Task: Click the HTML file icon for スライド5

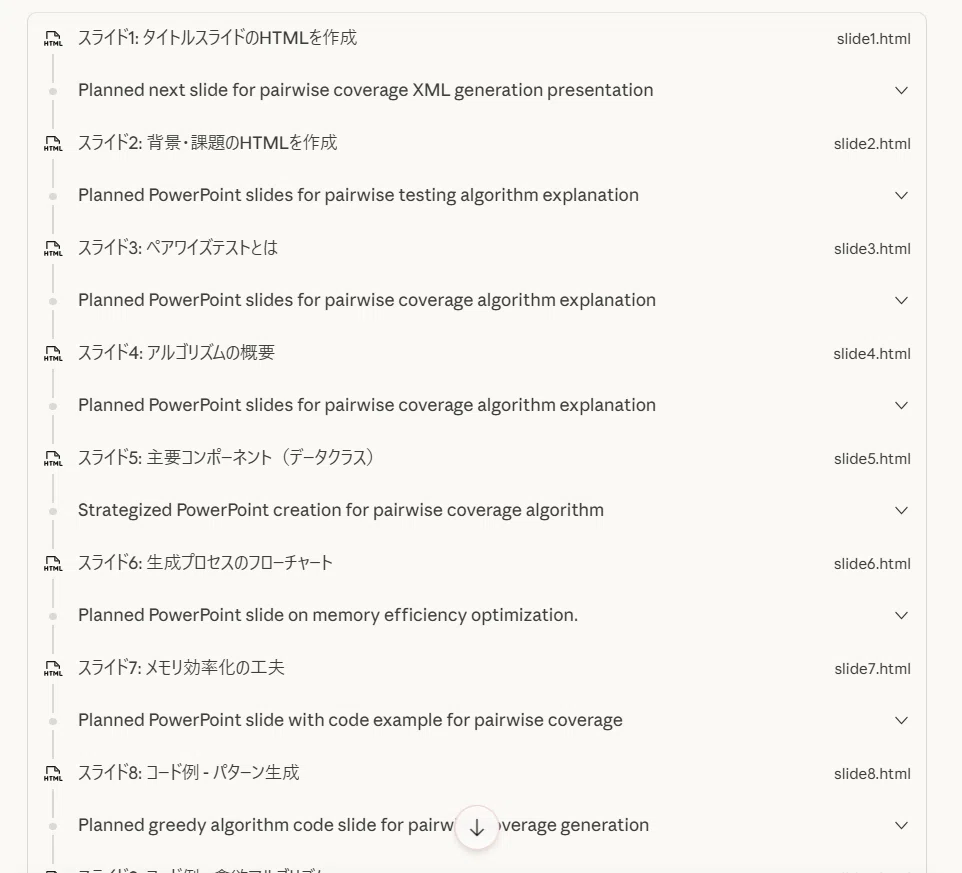Action: pyautogui.click(x=53, y=458)
